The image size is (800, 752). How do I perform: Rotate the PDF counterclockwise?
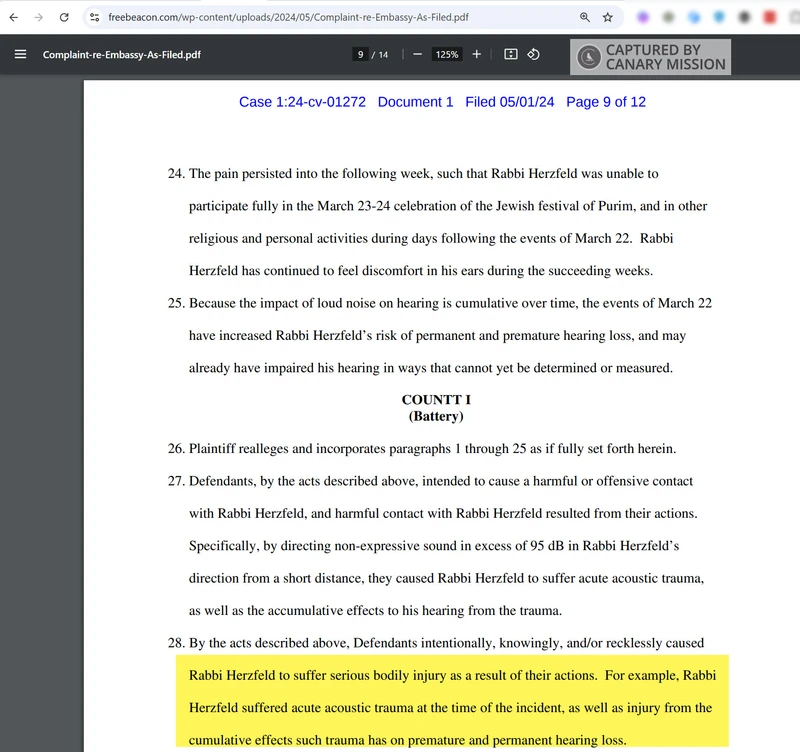(534, 54)
